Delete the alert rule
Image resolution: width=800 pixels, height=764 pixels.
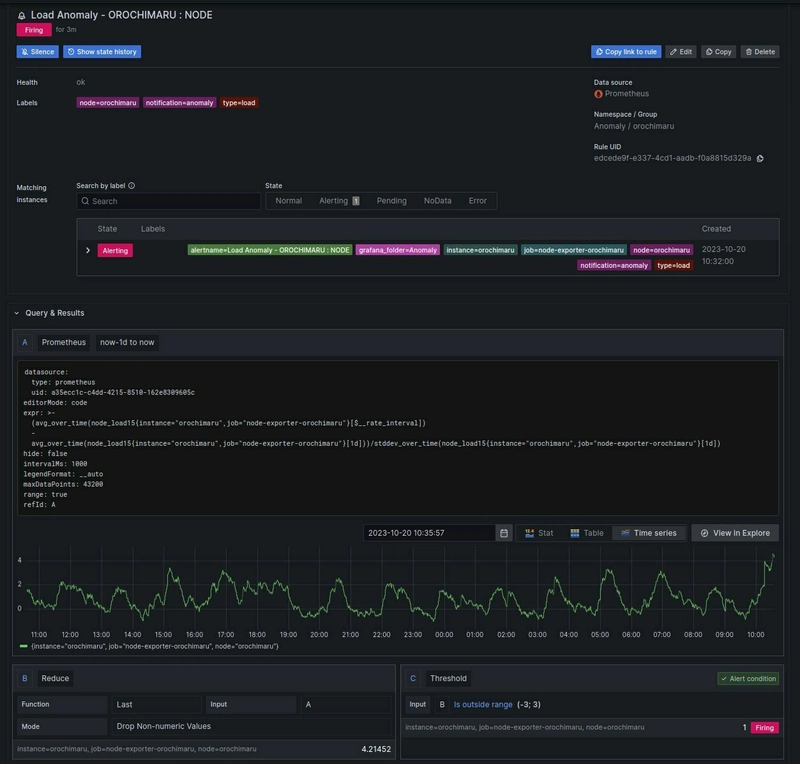coord(760,52)
